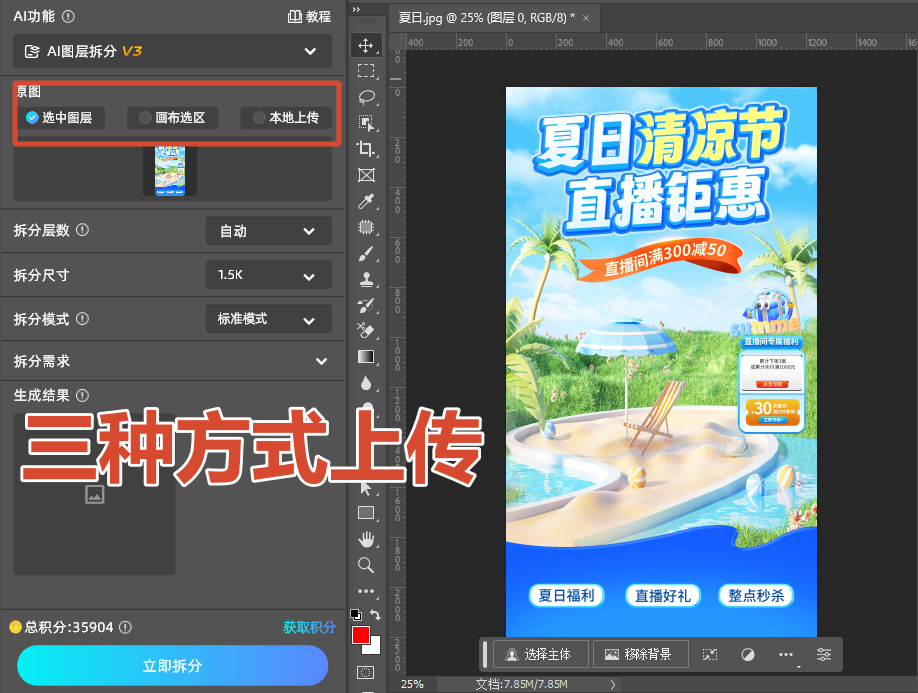Select the Eraser tool
The height and width of the screenshot is (693, 918).
(366, 331)
